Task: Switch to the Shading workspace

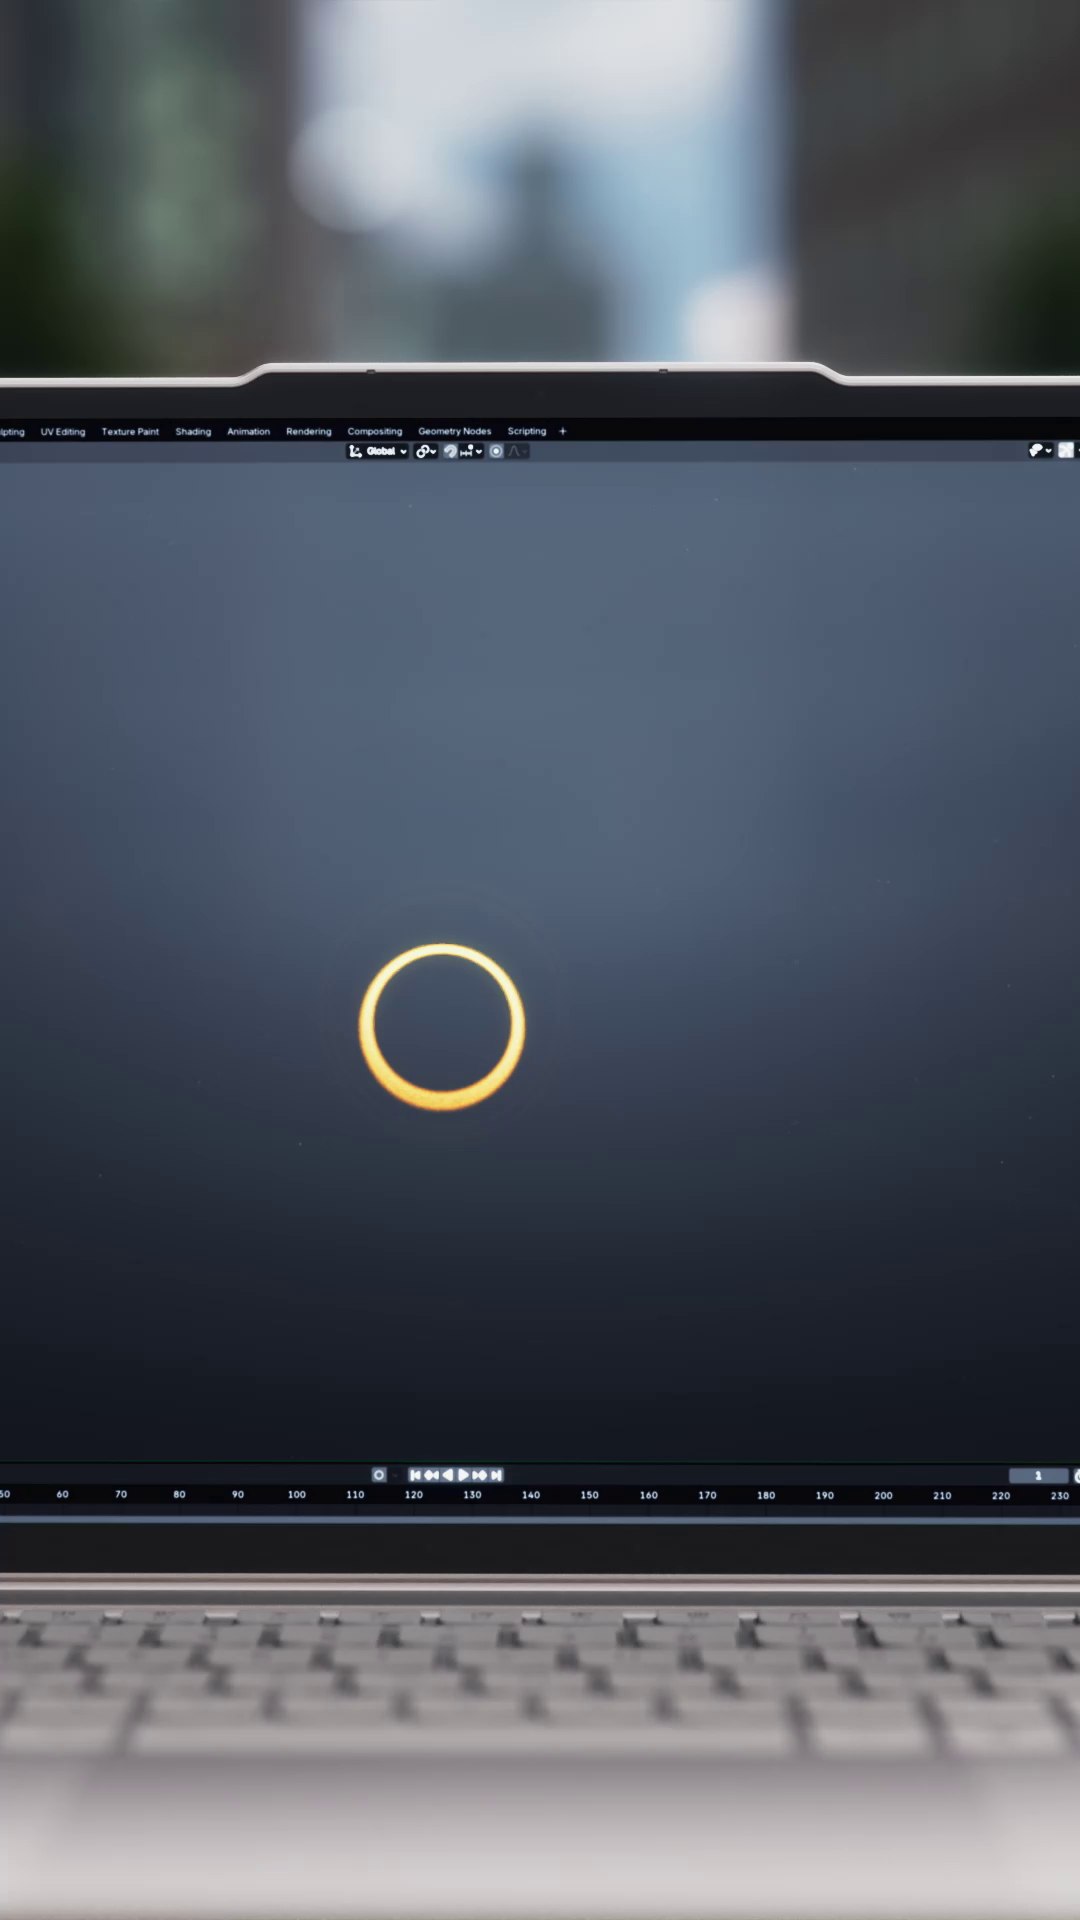Action: tap(193, 432)
